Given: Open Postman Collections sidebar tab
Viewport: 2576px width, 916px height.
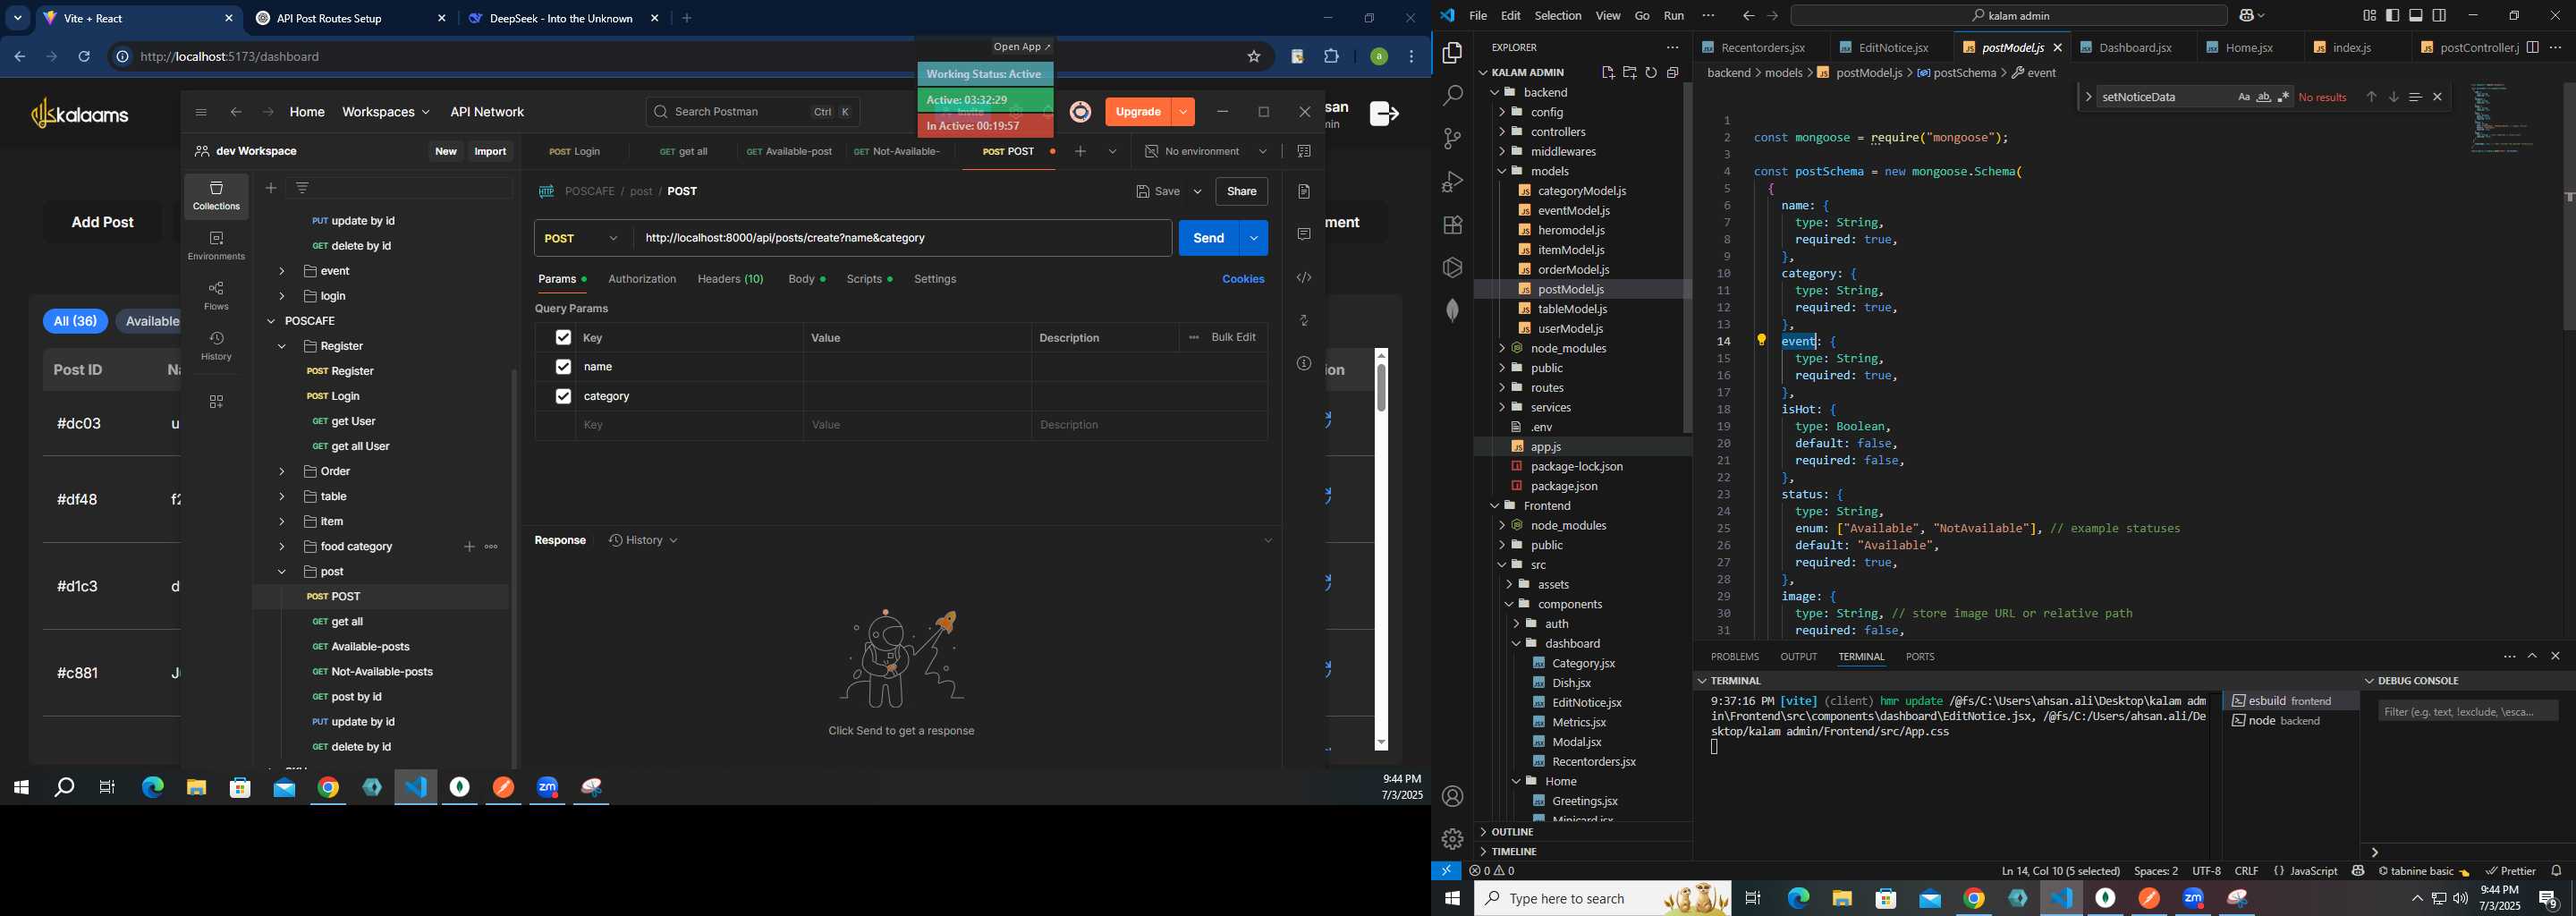Looking at the screenshot, I should [x=216, y=196].
